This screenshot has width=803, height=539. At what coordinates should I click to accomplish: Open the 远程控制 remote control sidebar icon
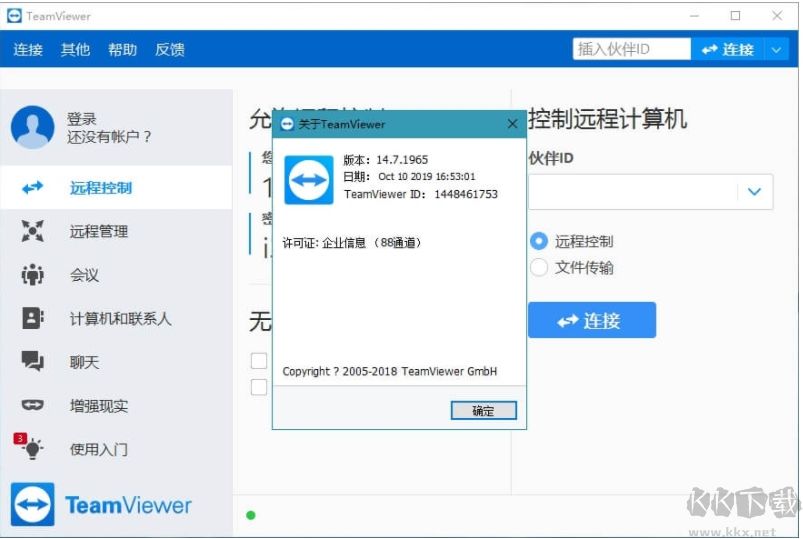click(32, 188)
